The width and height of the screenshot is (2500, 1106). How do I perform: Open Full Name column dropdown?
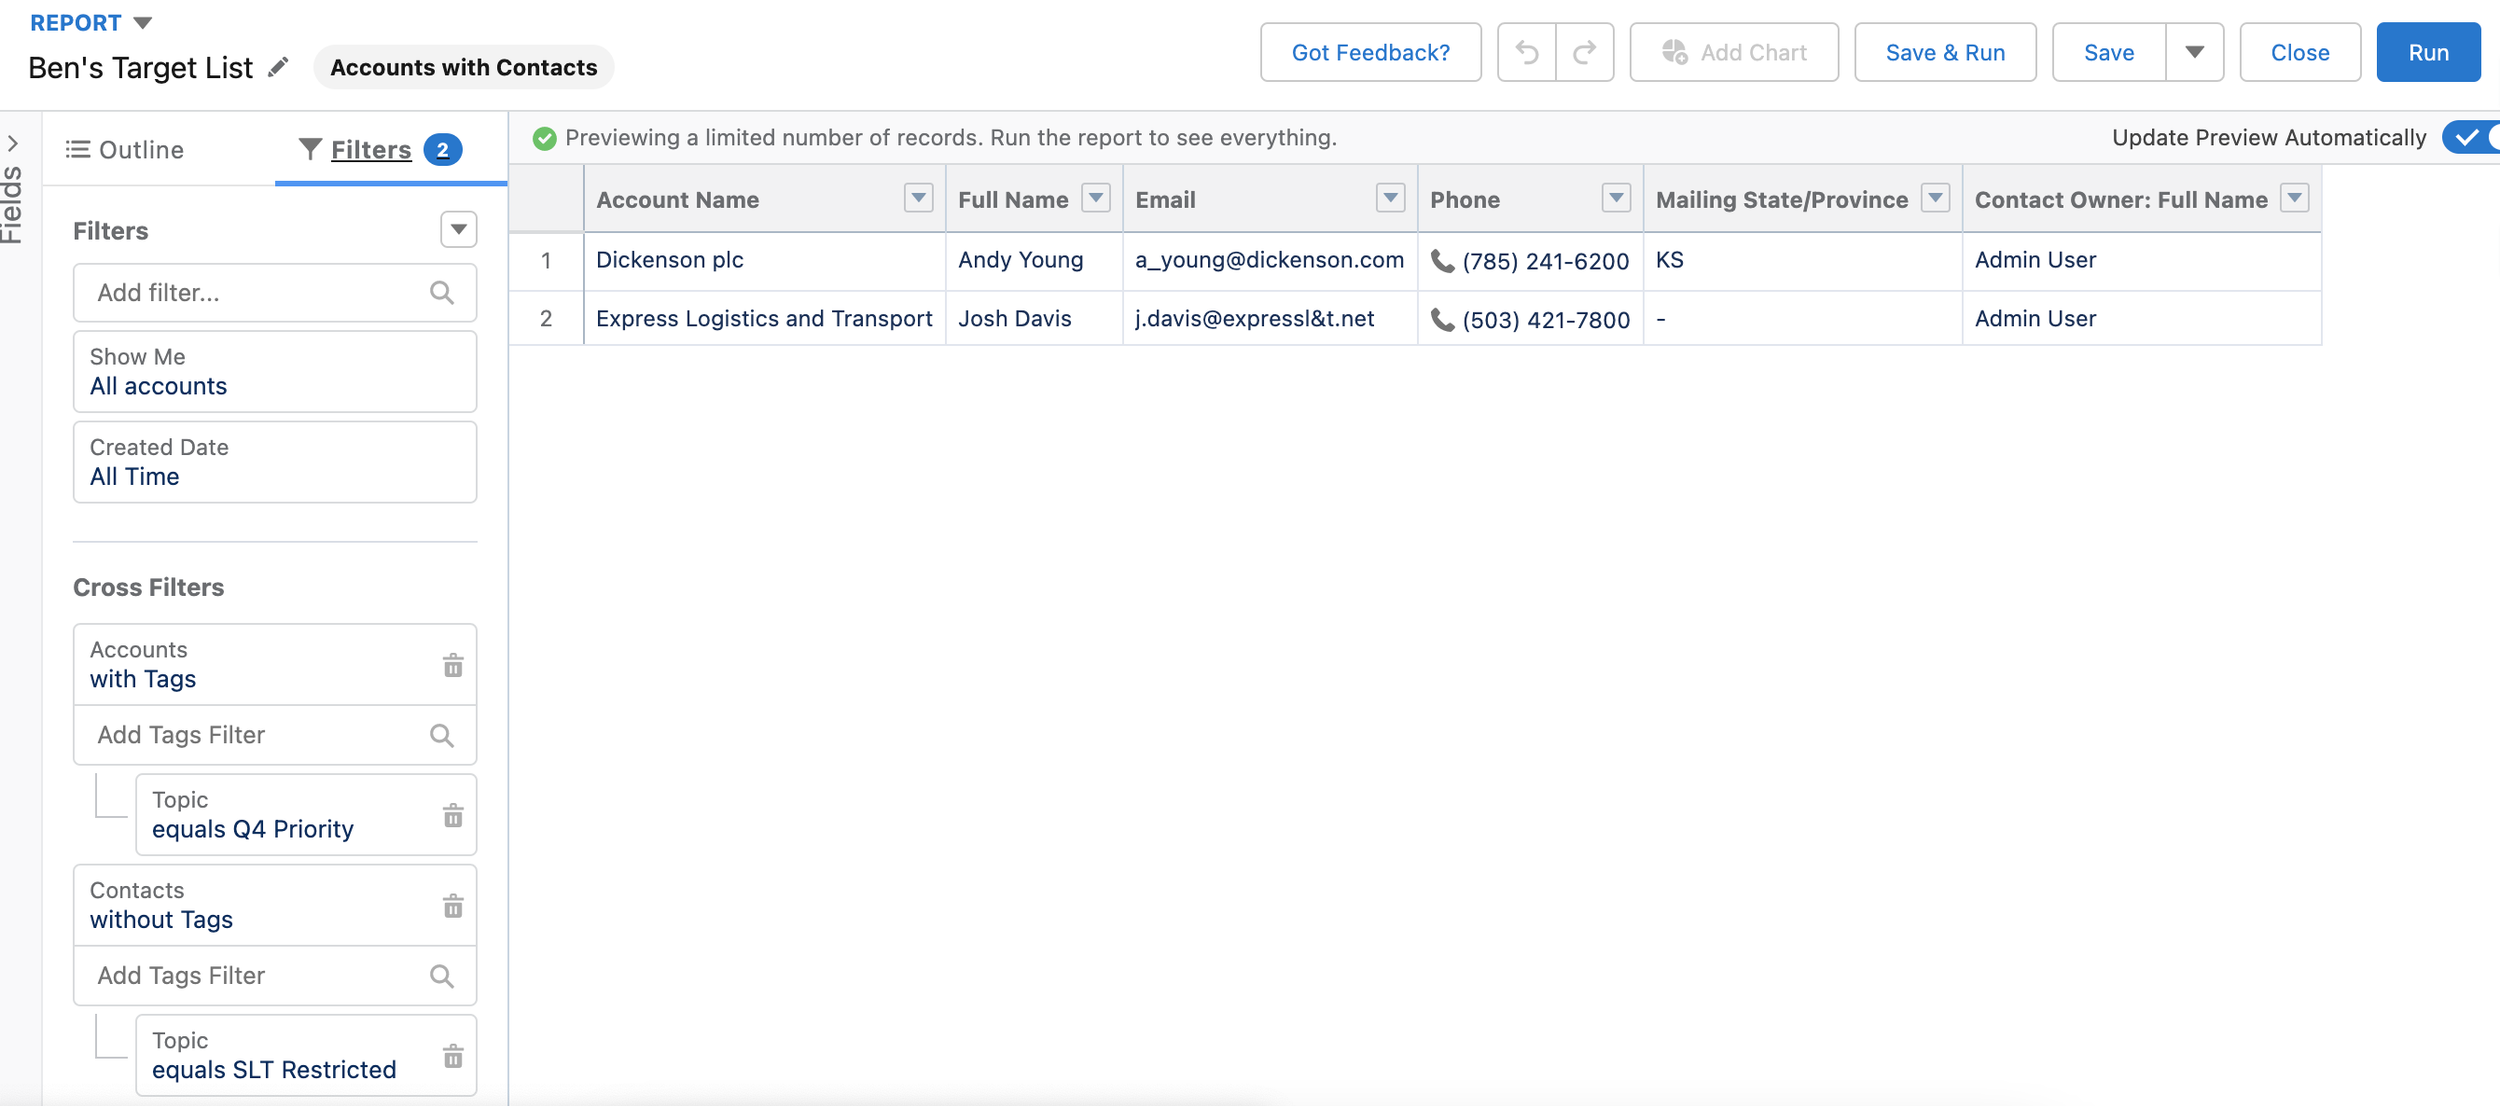point(1096,198)
